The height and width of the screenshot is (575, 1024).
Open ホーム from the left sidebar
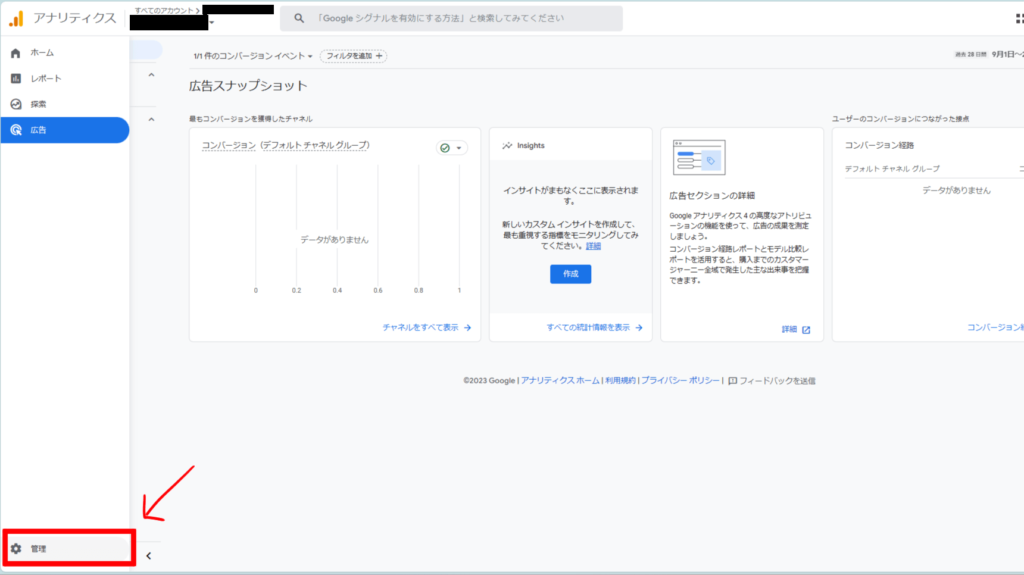pyautogui.click(x=42, y=52)
